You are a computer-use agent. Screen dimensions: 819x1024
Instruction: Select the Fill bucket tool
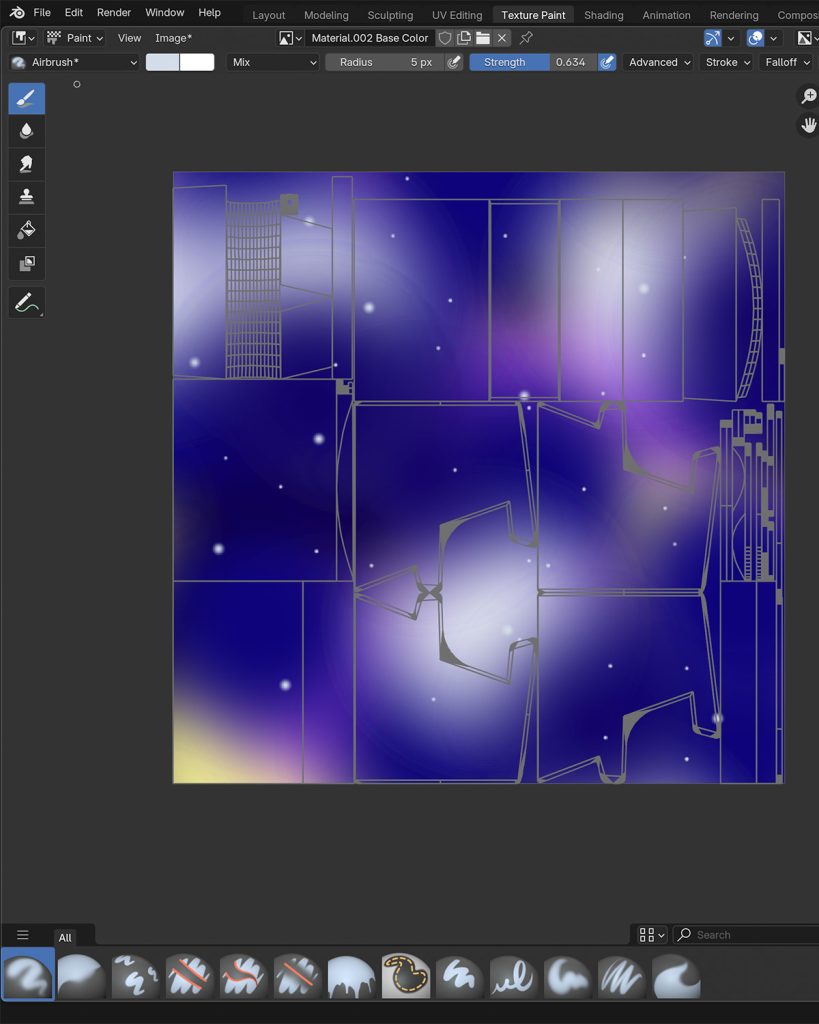(x=26, y=230)
